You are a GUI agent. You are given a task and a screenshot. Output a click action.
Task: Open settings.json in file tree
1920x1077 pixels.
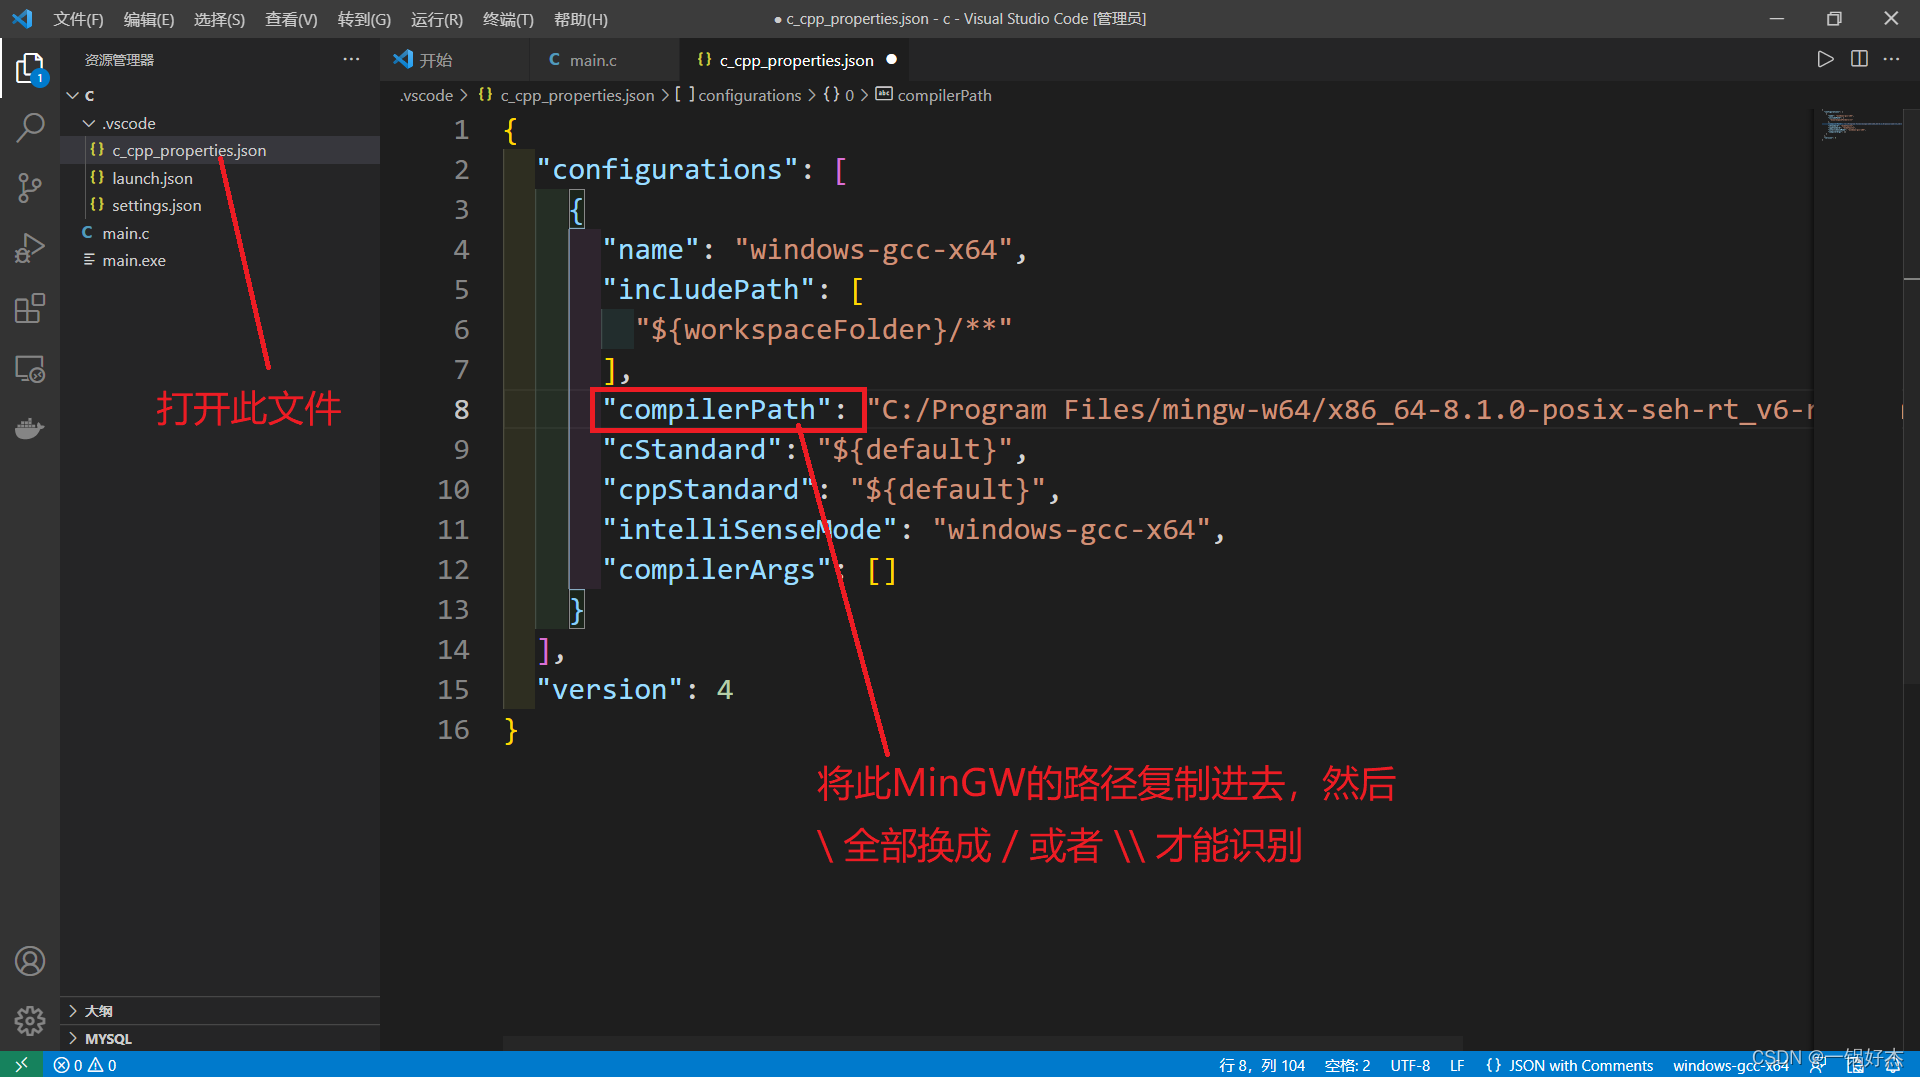(x=220, y=205)
